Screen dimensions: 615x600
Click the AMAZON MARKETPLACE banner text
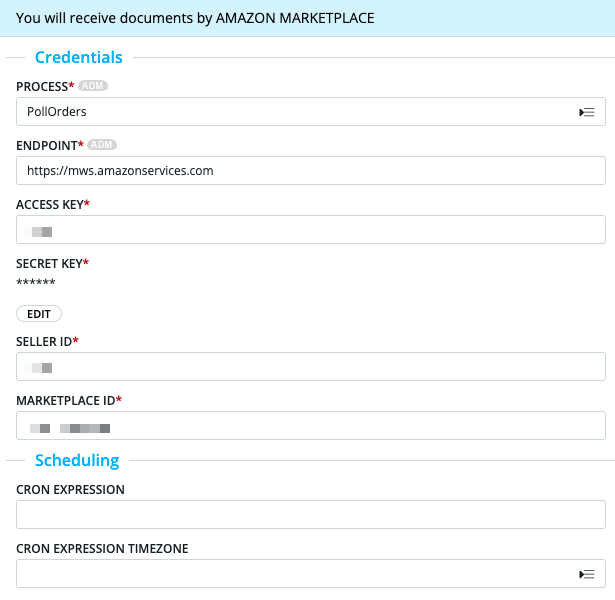pyautogui.click(x=195, y=18)
